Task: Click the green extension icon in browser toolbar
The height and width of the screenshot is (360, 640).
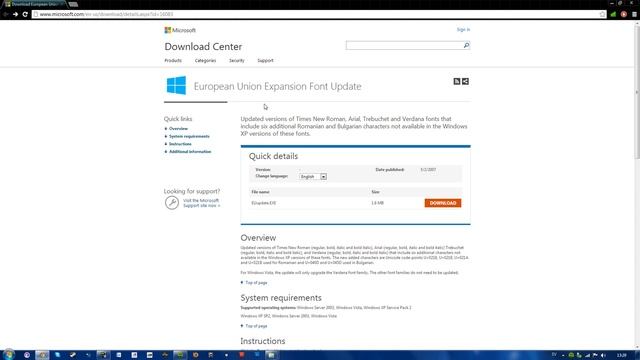Action: point(613,14)
